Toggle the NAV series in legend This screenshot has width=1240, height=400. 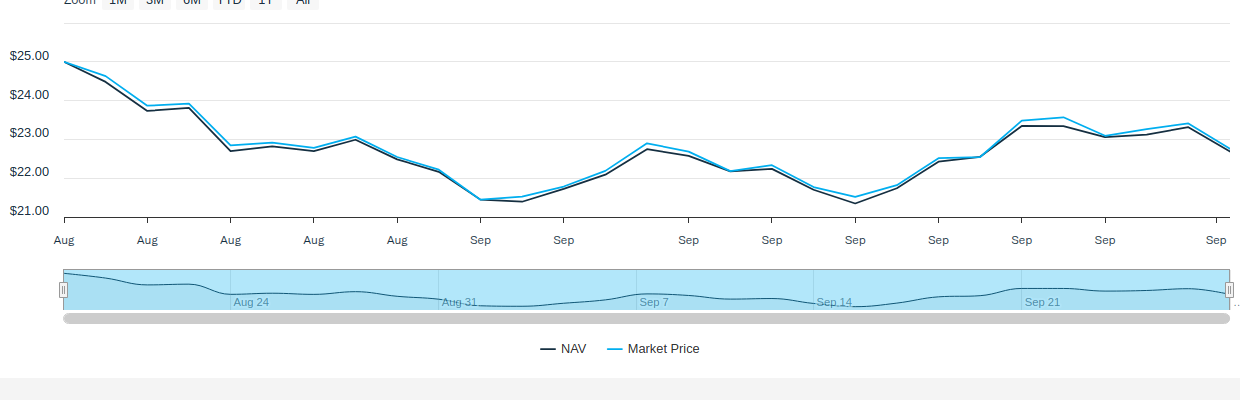[573, 349]
